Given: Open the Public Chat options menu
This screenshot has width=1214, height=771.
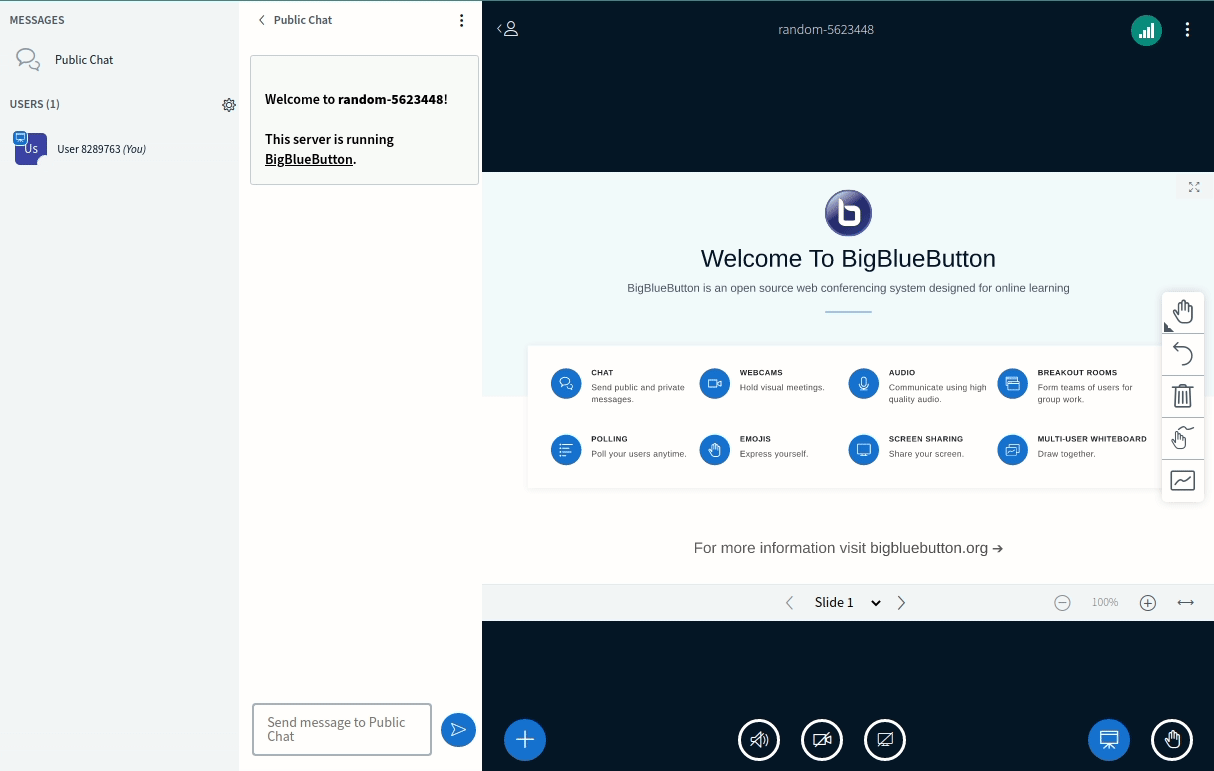Looking at the screenshot, I should [461, 20].
